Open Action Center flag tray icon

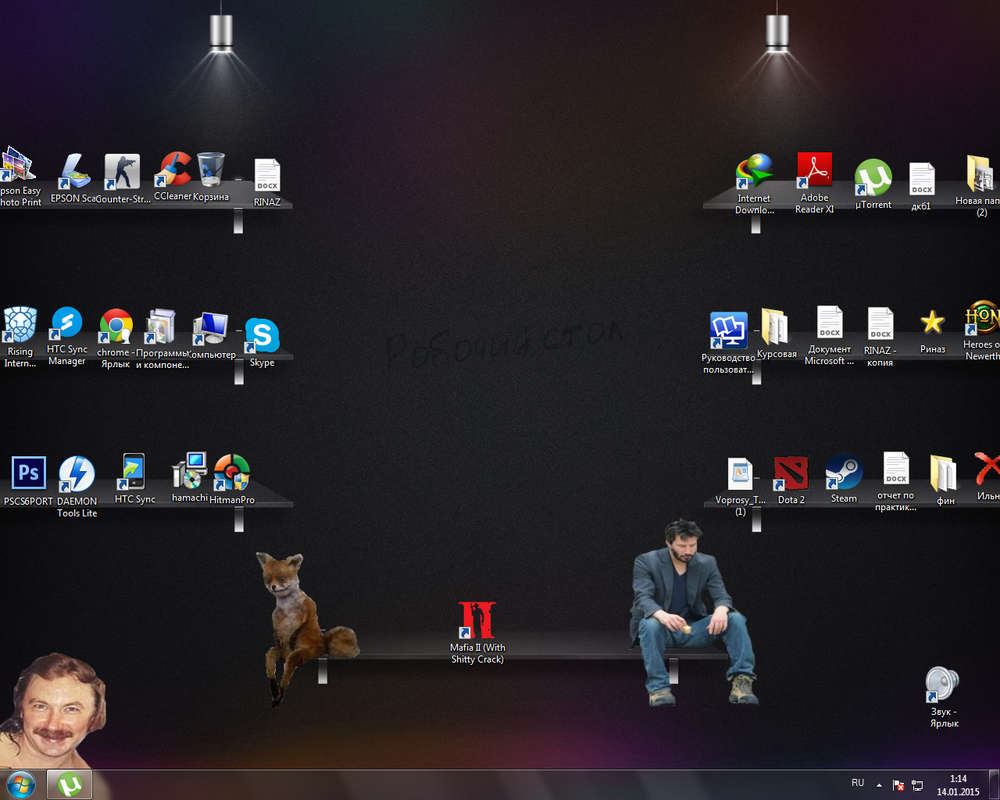898,785
